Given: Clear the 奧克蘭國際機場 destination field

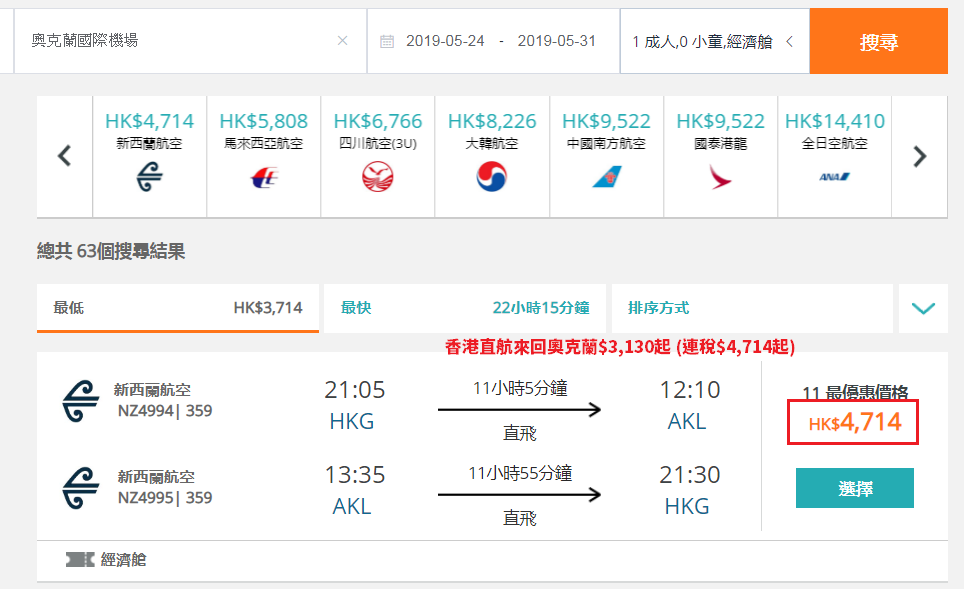Looking at the screenshot, I should tap(342, 41).
